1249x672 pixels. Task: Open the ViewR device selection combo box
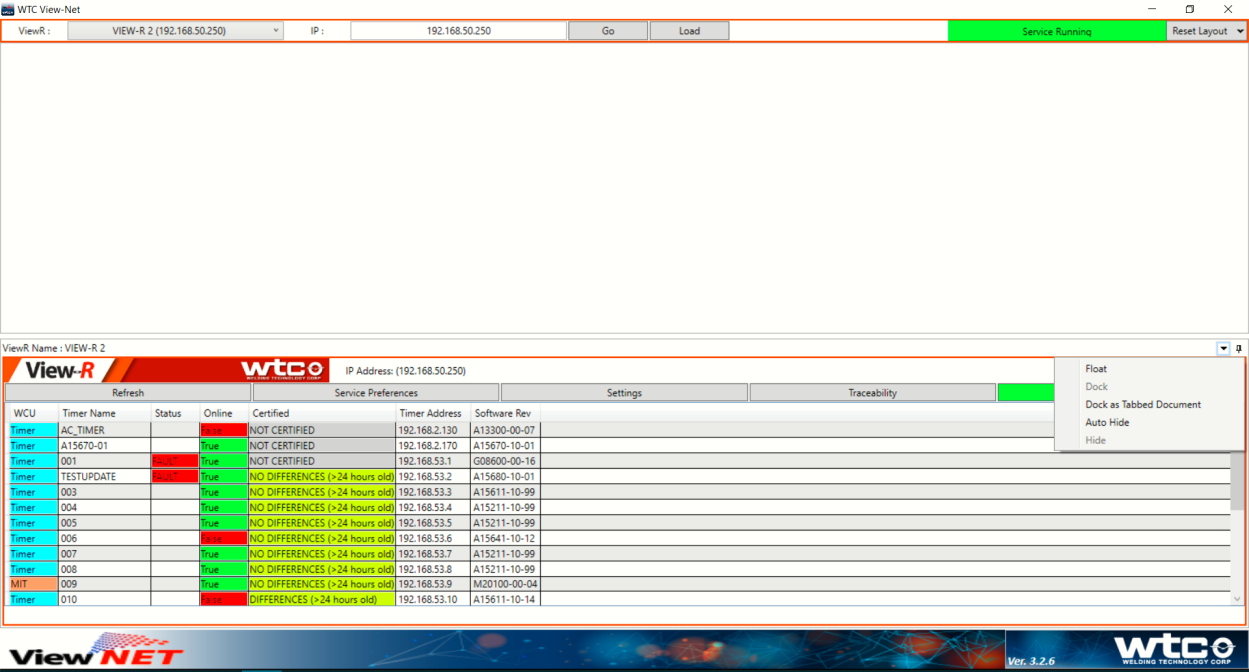coord(176,31)
